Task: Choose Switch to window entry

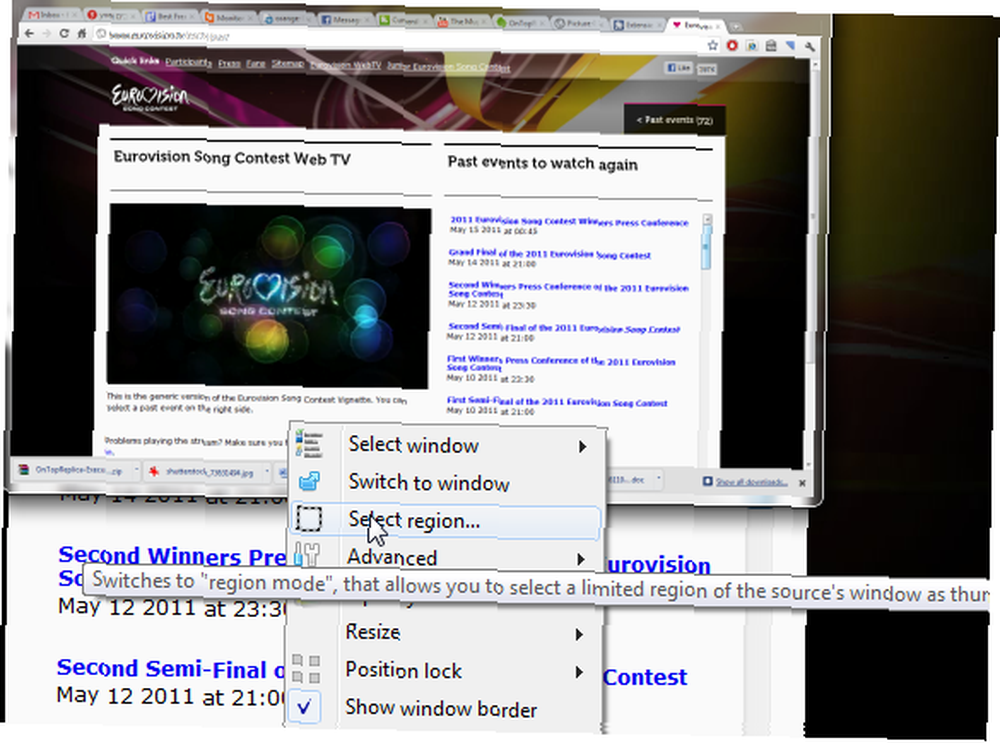Action: 445,482
